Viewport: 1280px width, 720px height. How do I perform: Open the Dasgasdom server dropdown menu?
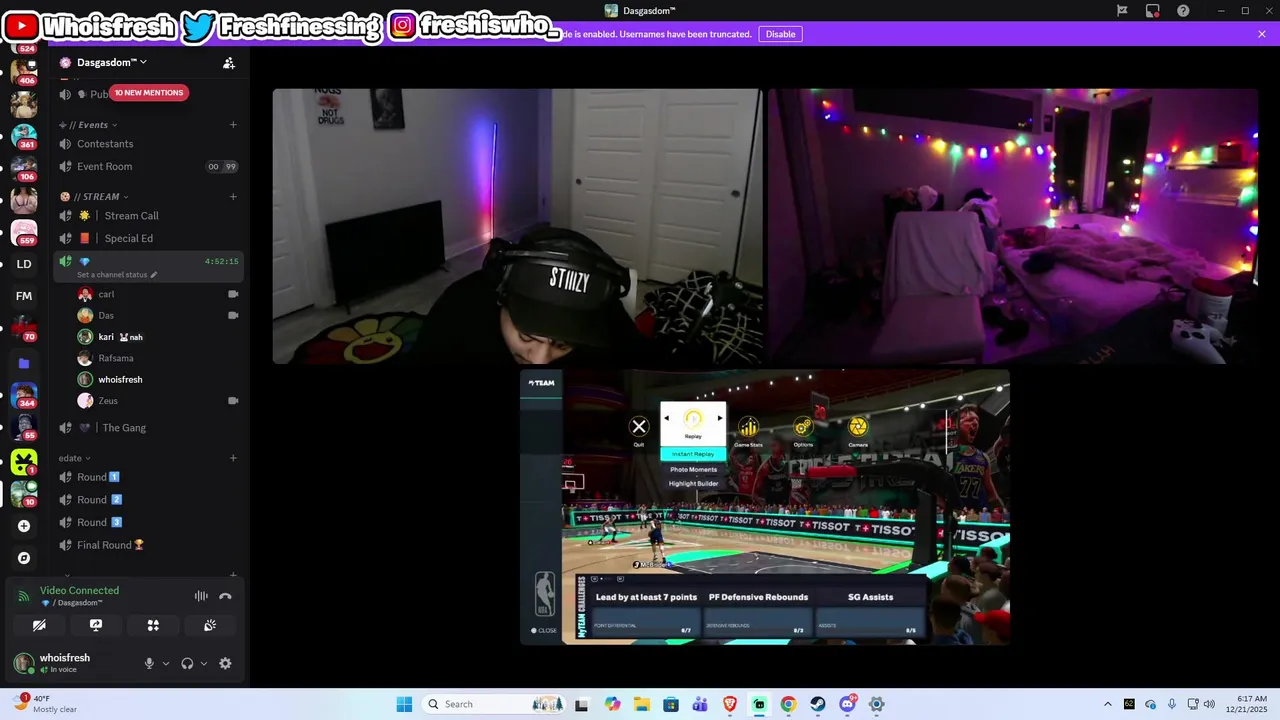click(x=111, y=63)
